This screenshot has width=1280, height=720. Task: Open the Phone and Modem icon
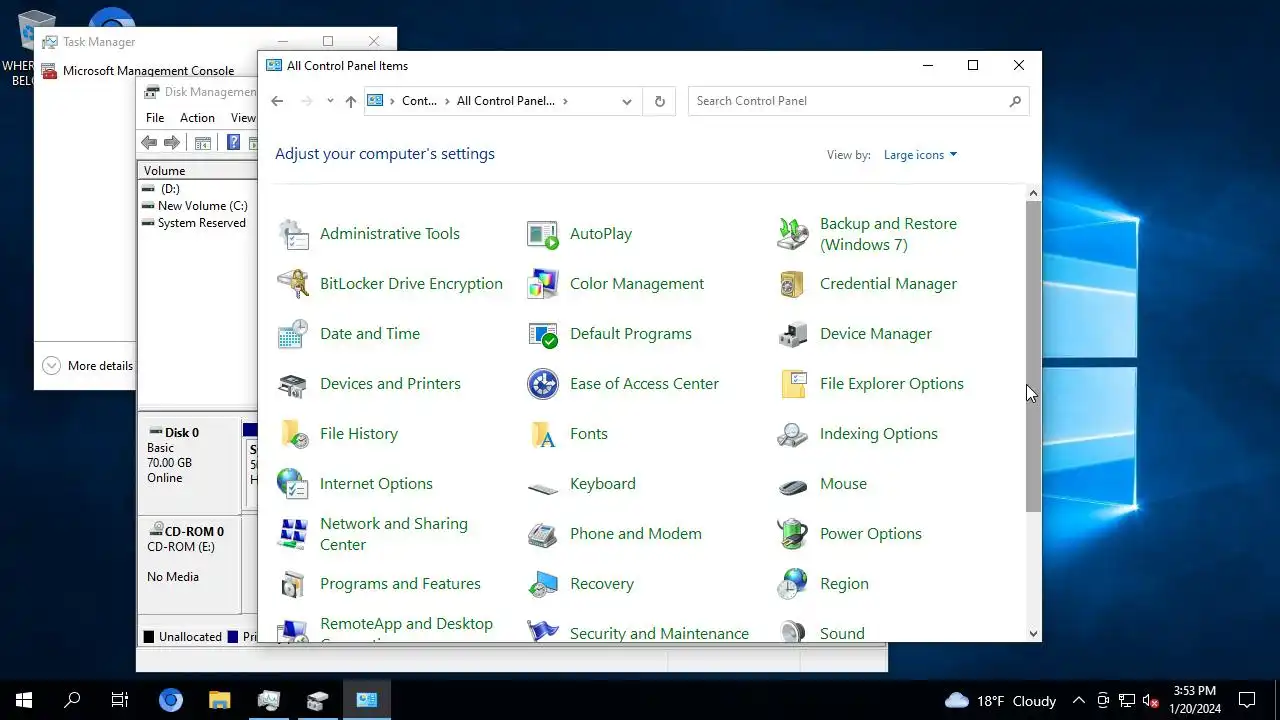click(x=543, y=534)
